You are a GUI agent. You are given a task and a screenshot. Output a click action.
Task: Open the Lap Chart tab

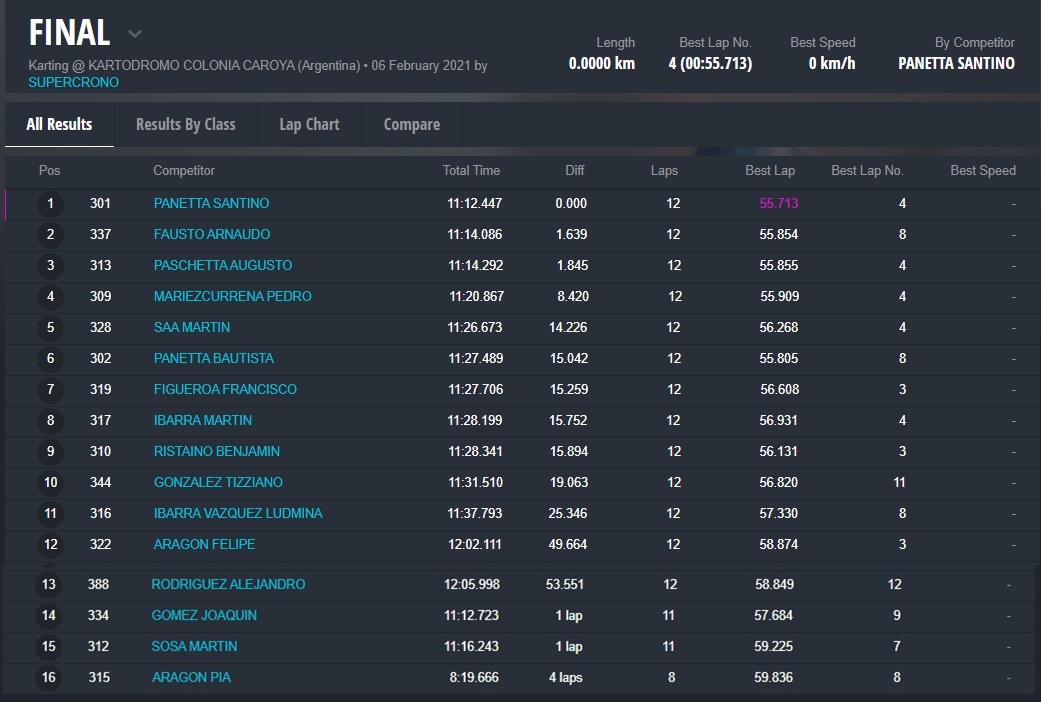309,124
